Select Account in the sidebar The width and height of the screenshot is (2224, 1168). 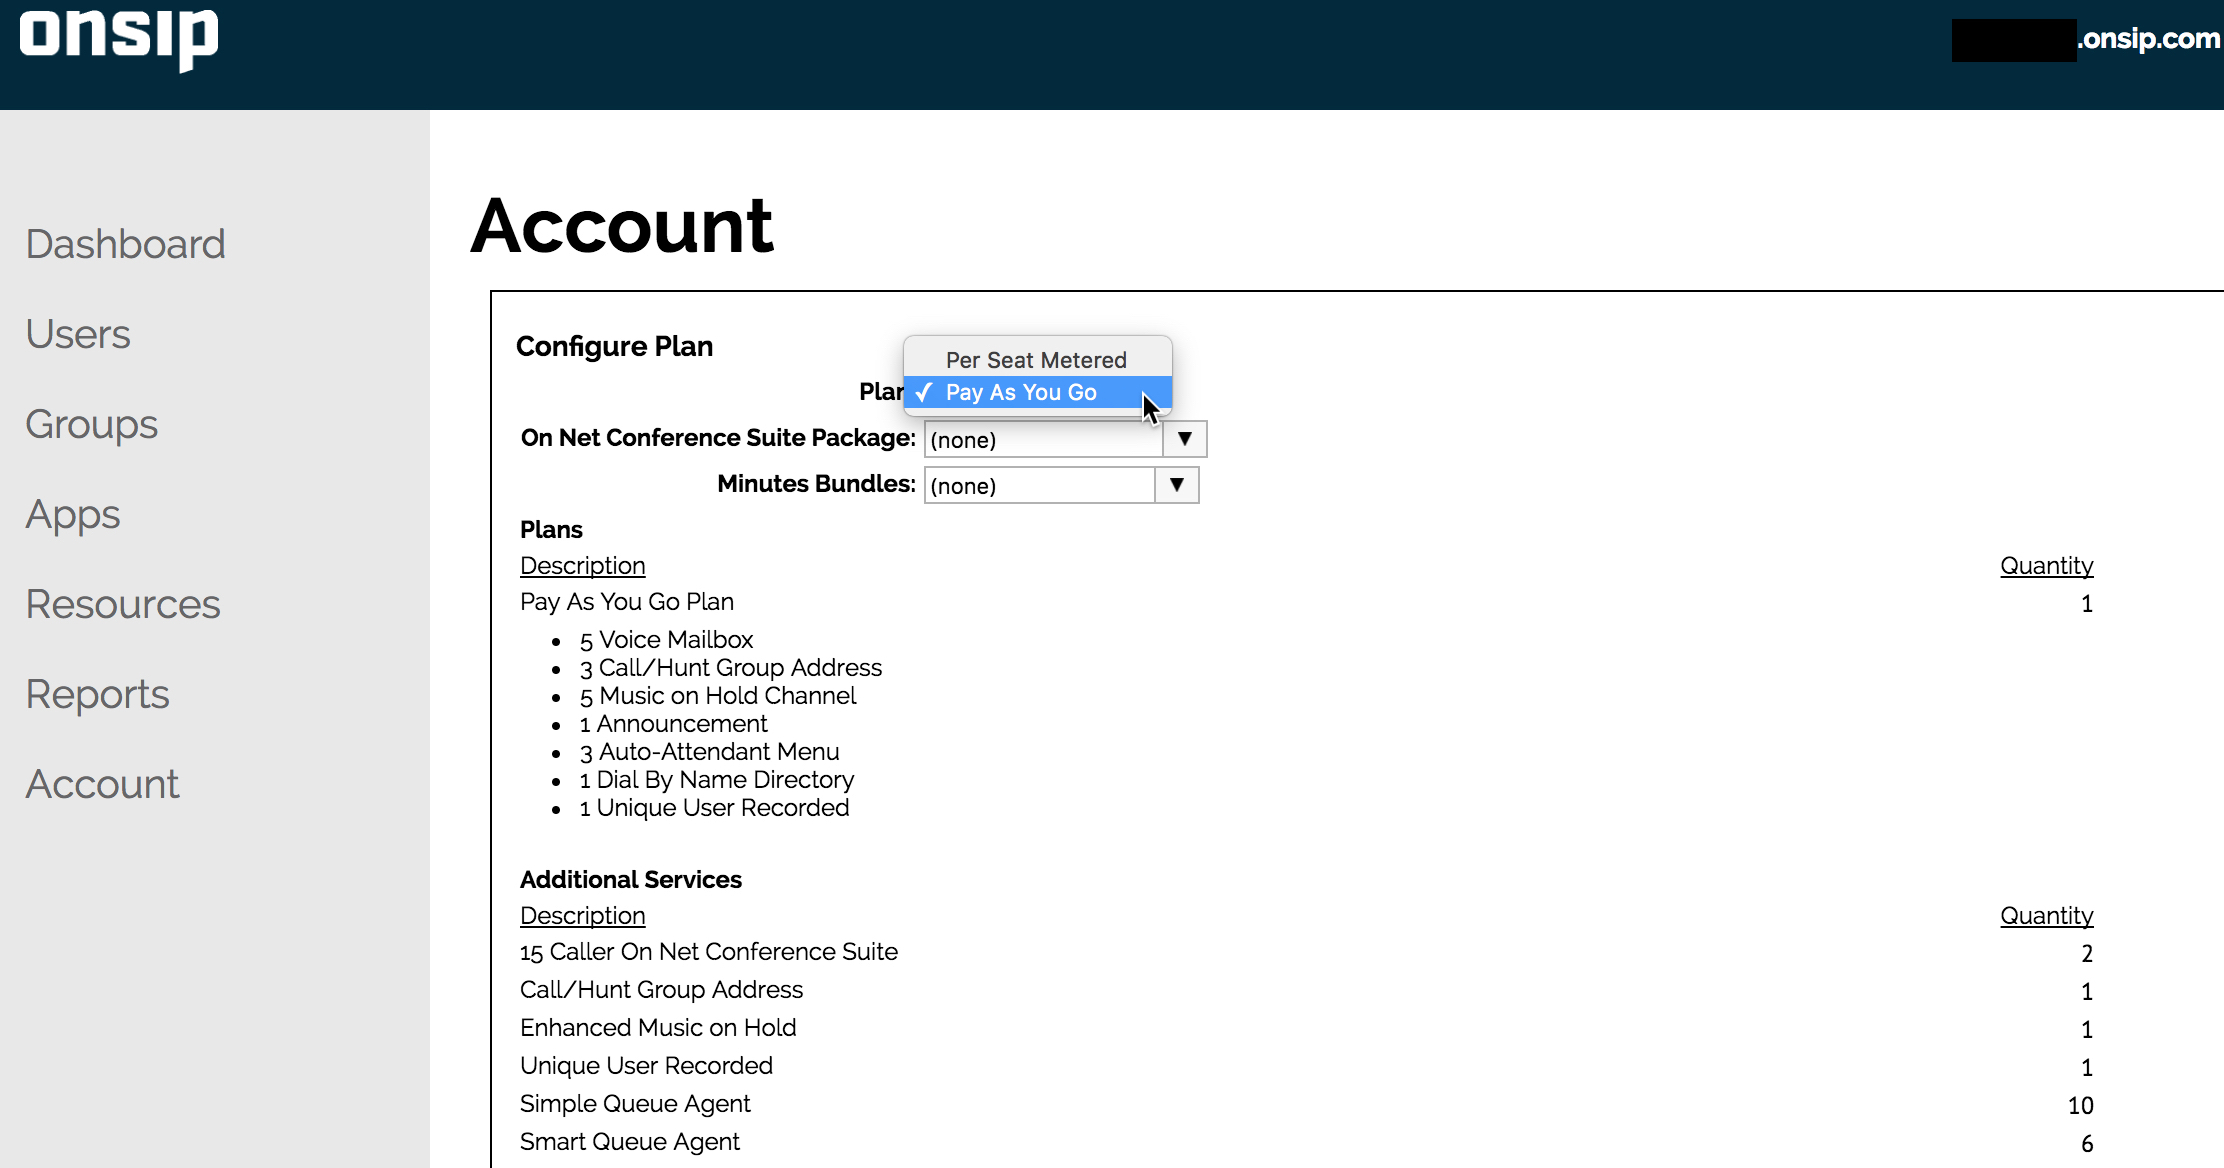point(103,784)
